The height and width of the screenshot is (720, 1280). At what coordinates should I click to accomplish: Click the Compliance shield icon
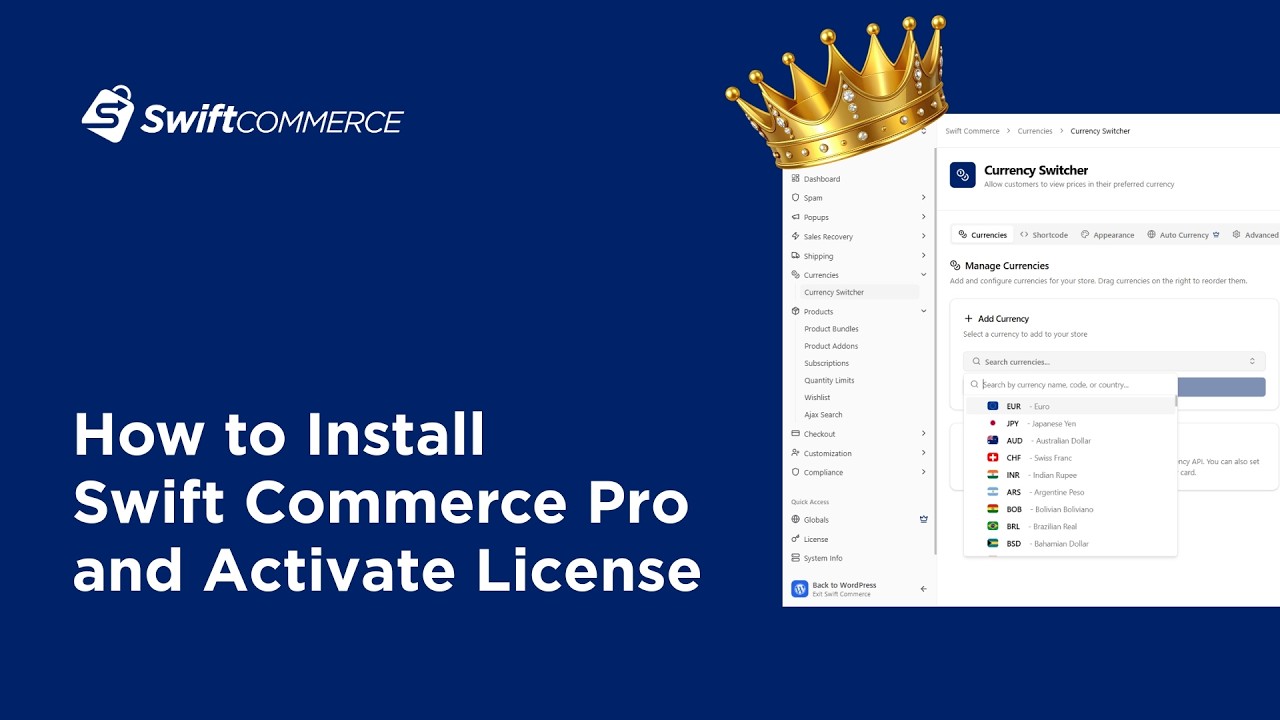[795, 472]
